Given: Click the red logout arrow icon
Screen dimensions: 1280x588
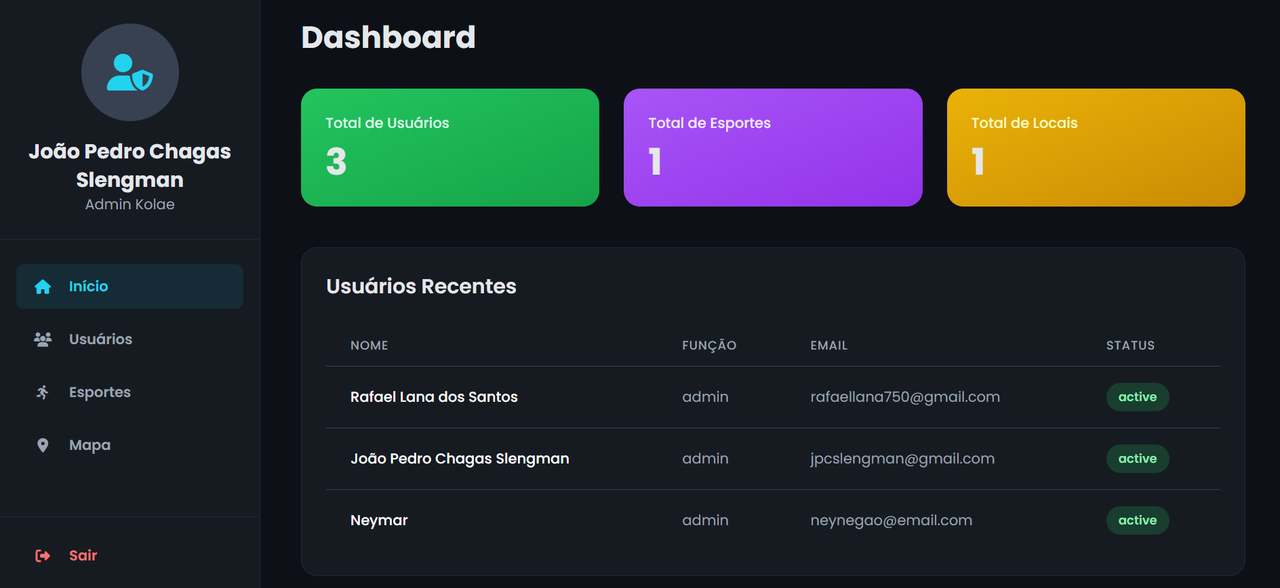Looking at the screenshot, I should coord(42,556).
